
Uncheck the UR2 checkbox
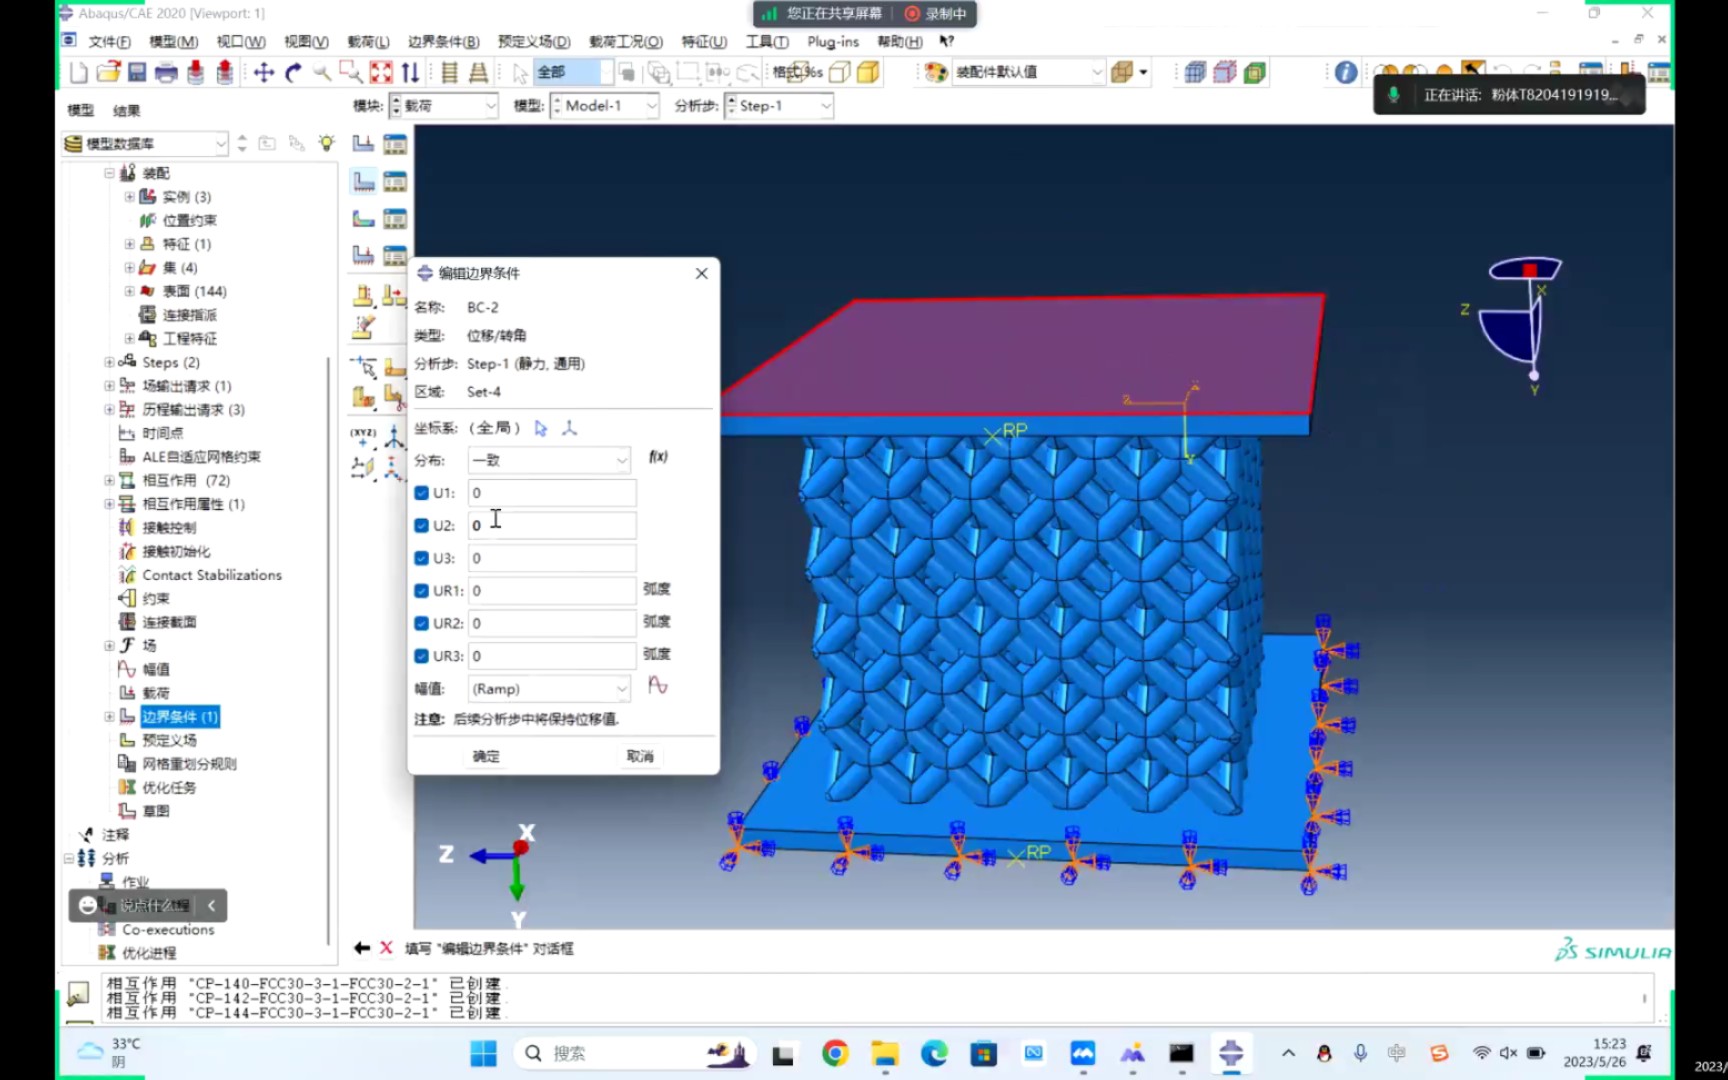(x=422, y=623)
